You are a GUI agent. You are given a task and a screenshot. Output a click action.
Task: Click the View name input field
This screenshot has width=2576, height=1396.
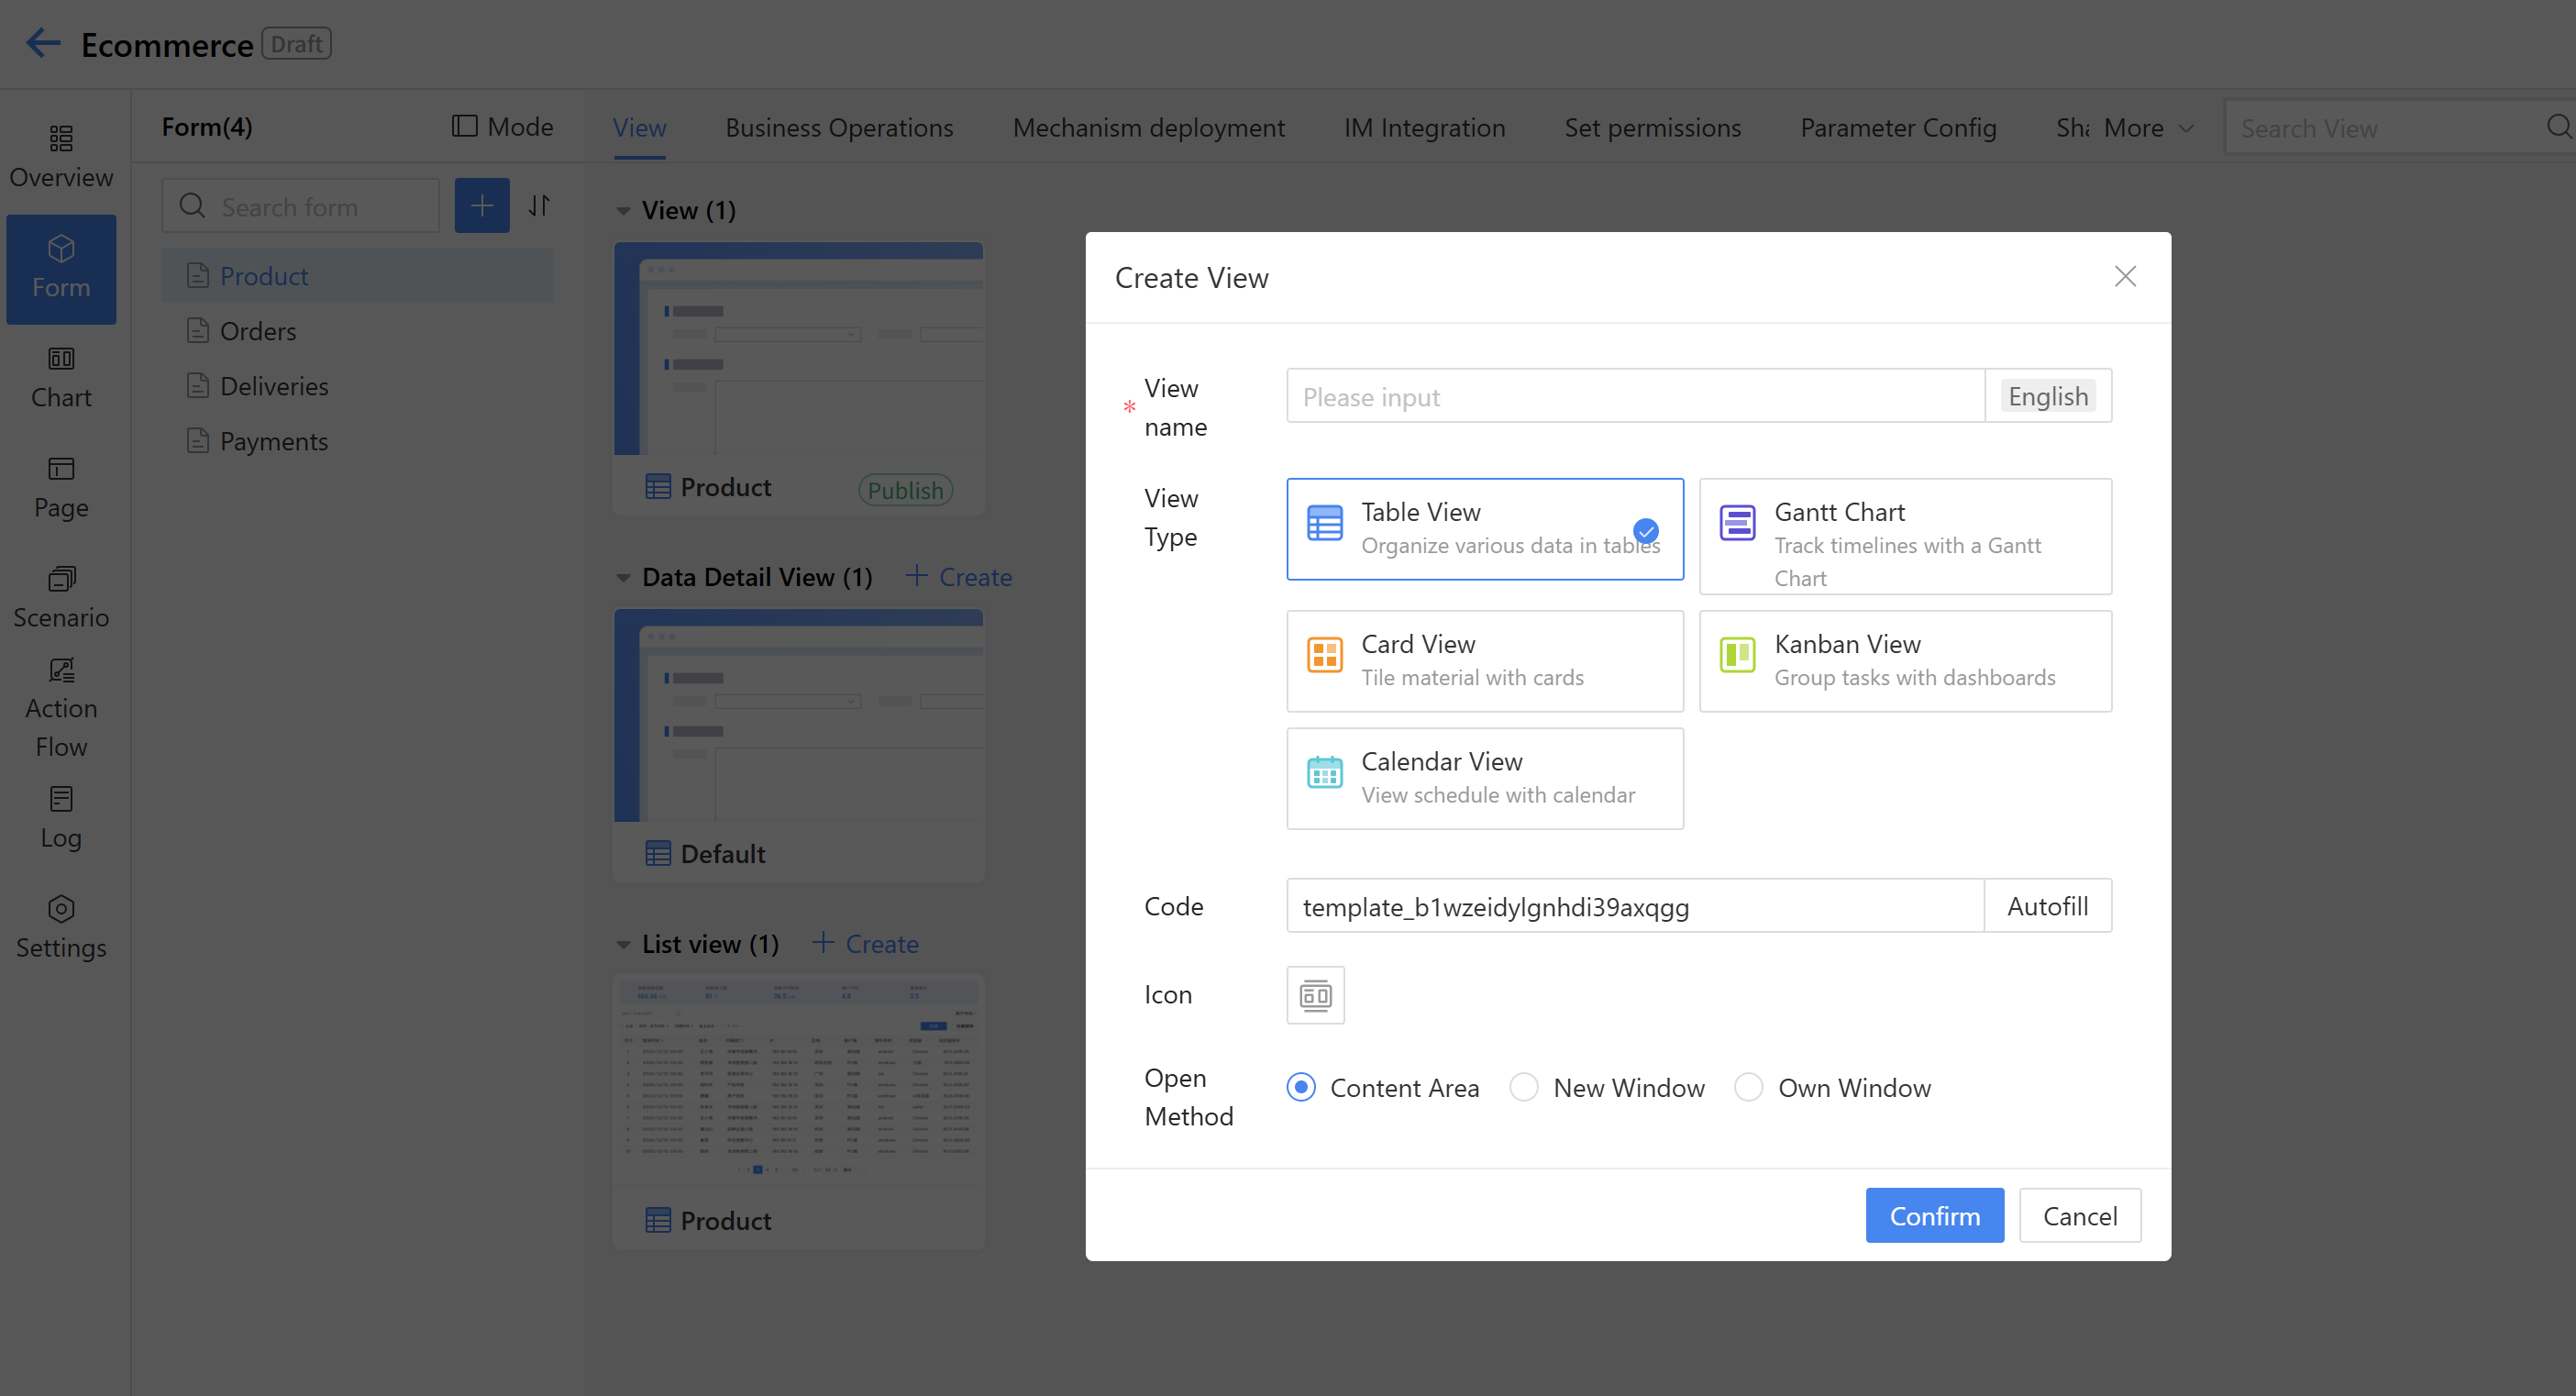click(1635, 397)
